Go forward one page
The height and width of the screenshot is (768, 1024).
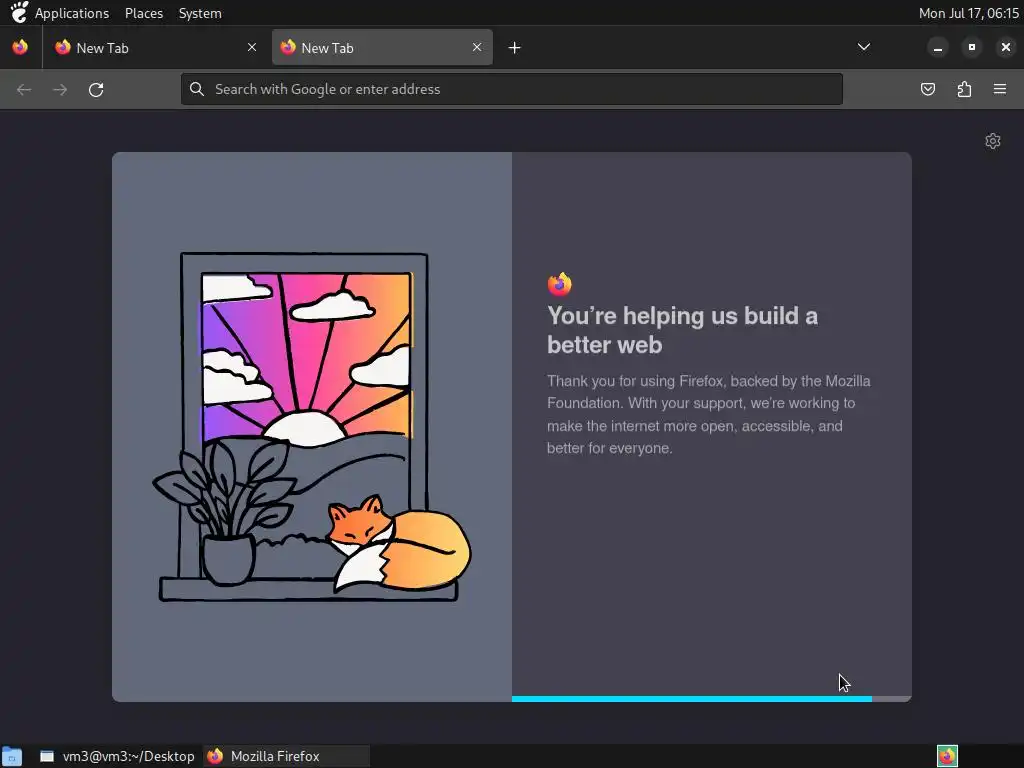[x=60, y=89]
